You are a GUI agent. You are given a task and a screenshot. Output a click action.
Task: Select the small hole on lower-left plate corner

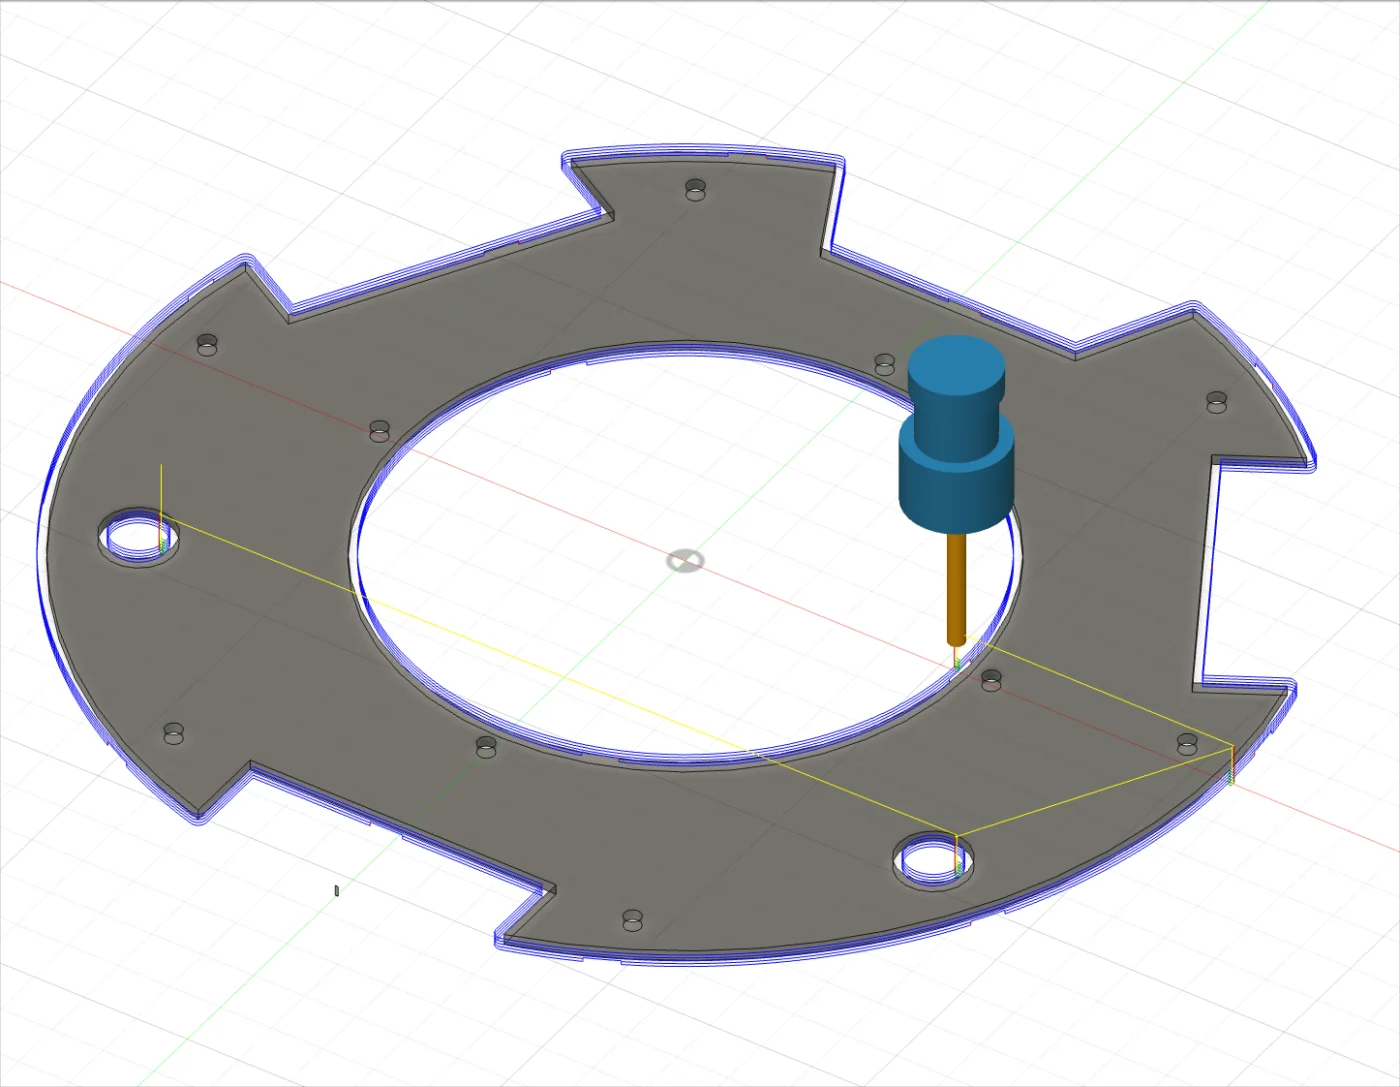click(174, 734)
